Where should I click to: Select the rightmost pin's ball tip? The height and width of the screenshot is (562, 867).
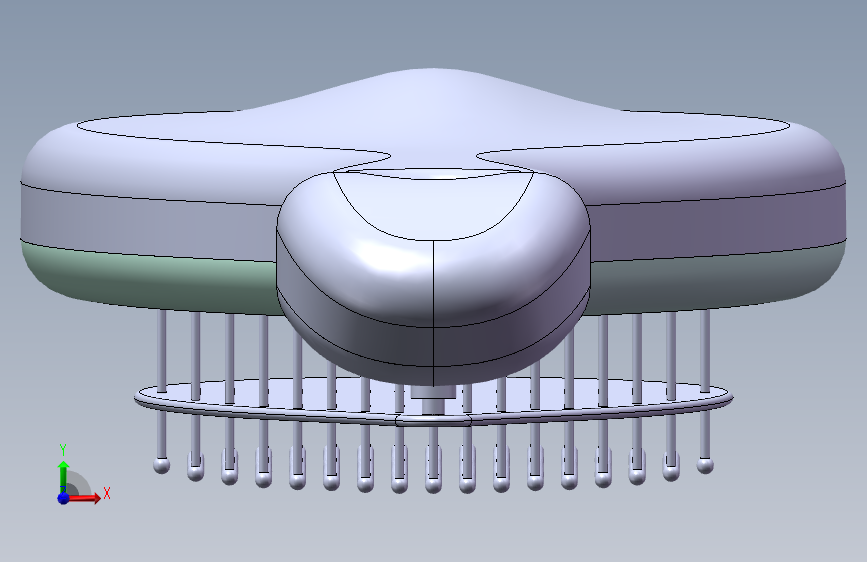(x=704, y=465)
